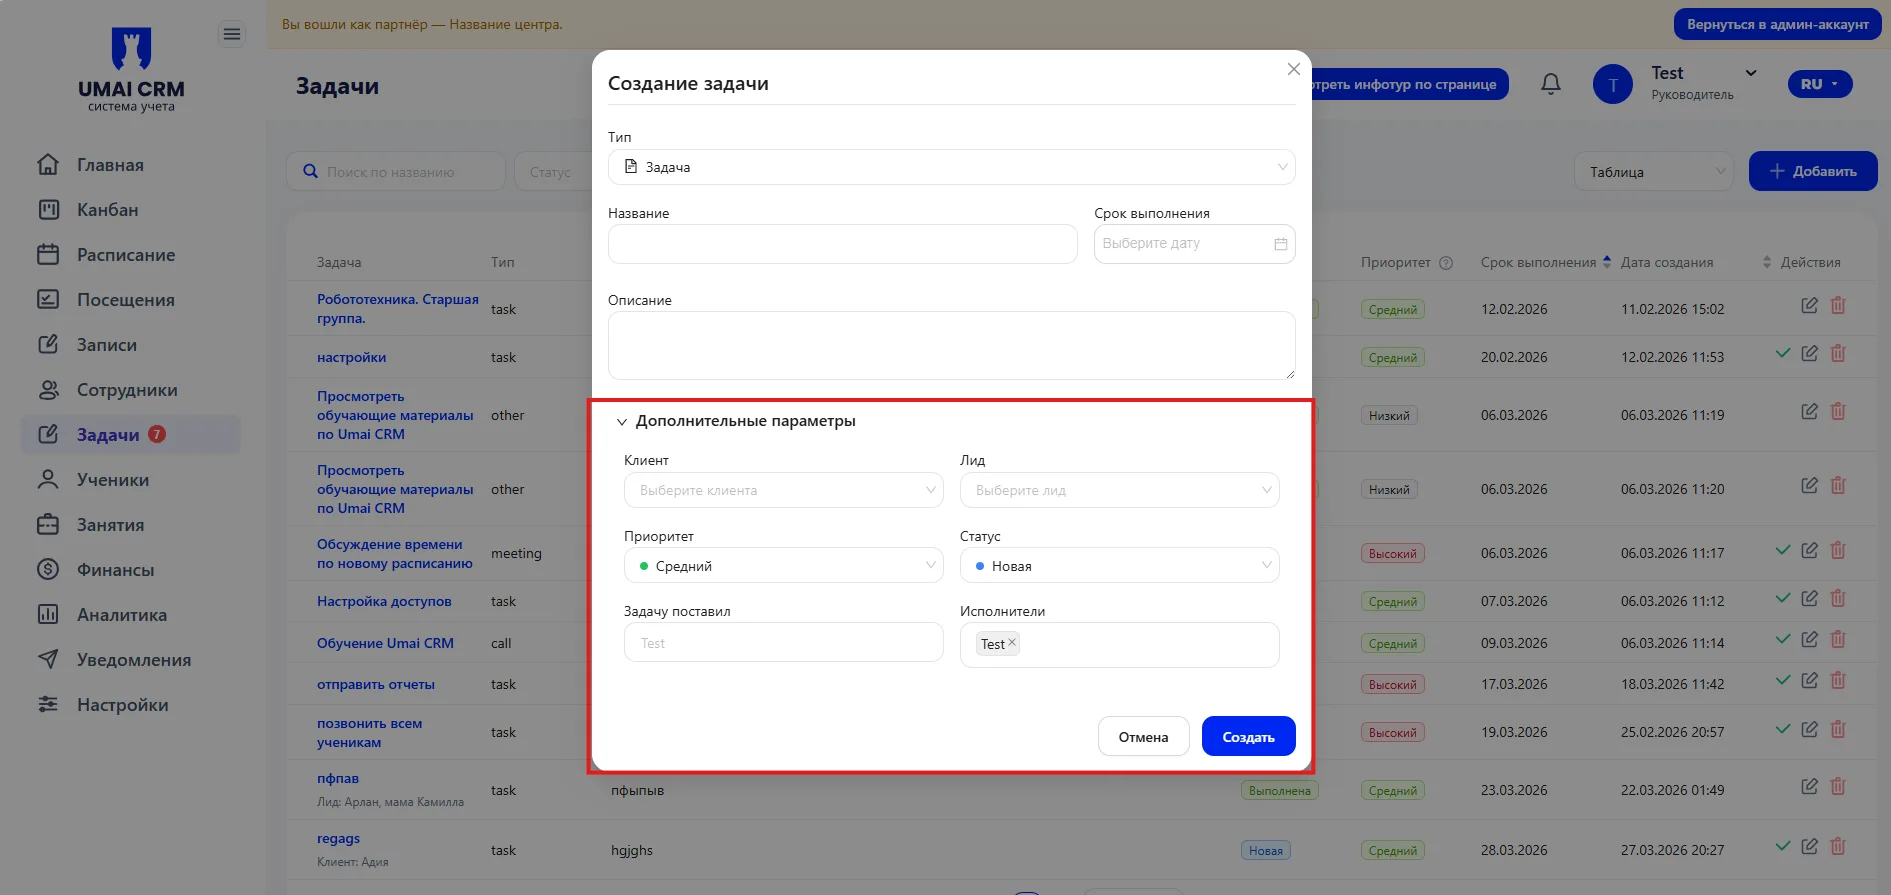Expand the Test user profile menu
This screenshot has width=1891, height=895.
(1751, 73)
